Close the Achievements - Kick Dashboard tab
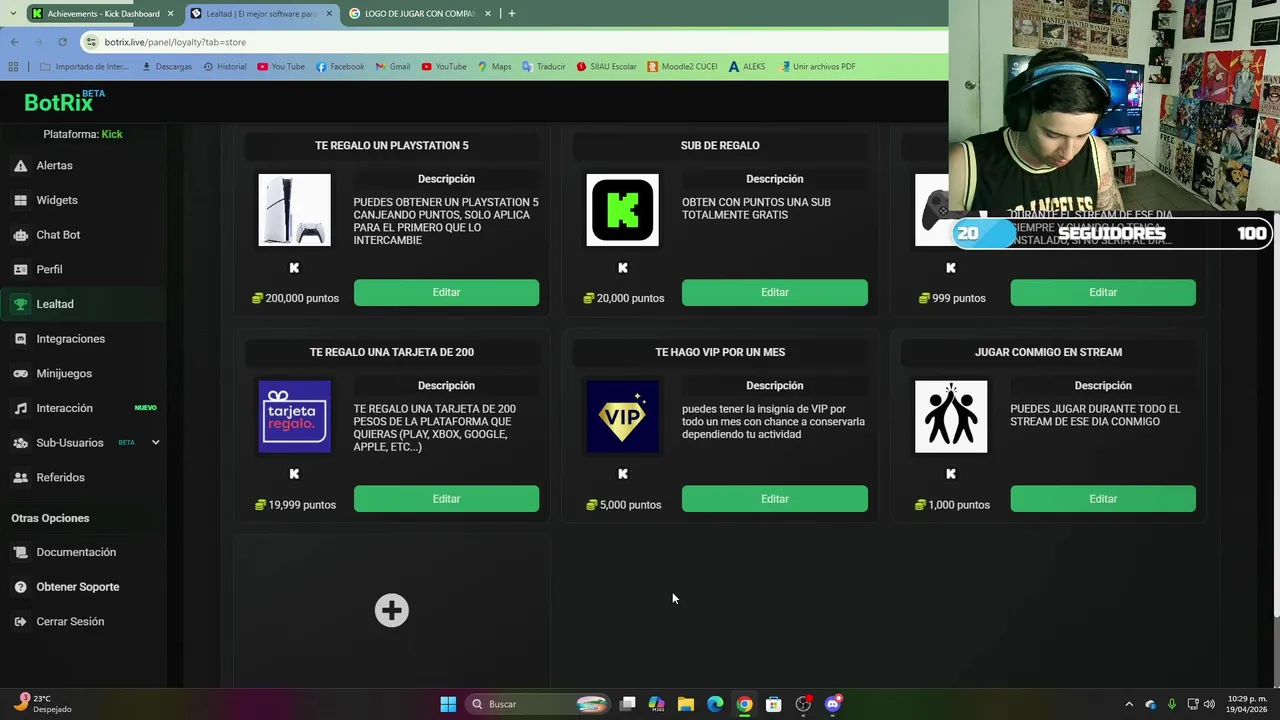 [171, 14]
